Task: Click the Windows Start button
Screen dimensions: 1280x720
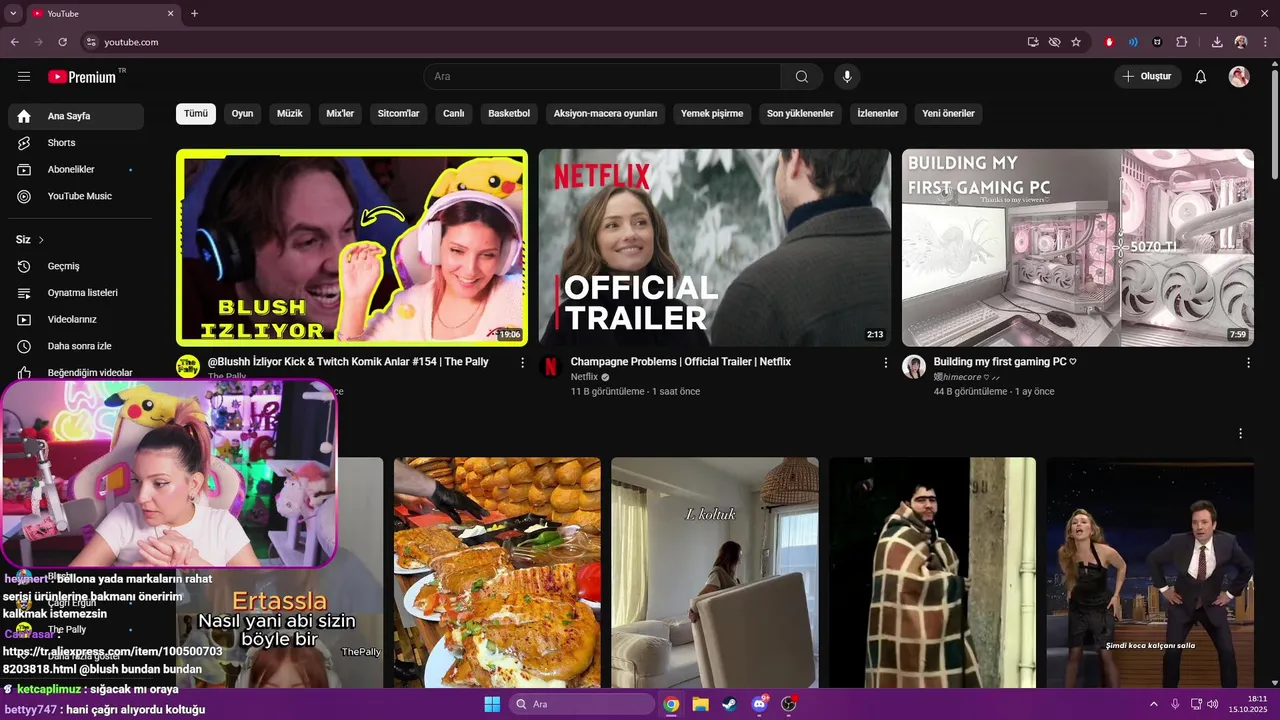Action: 492,704
